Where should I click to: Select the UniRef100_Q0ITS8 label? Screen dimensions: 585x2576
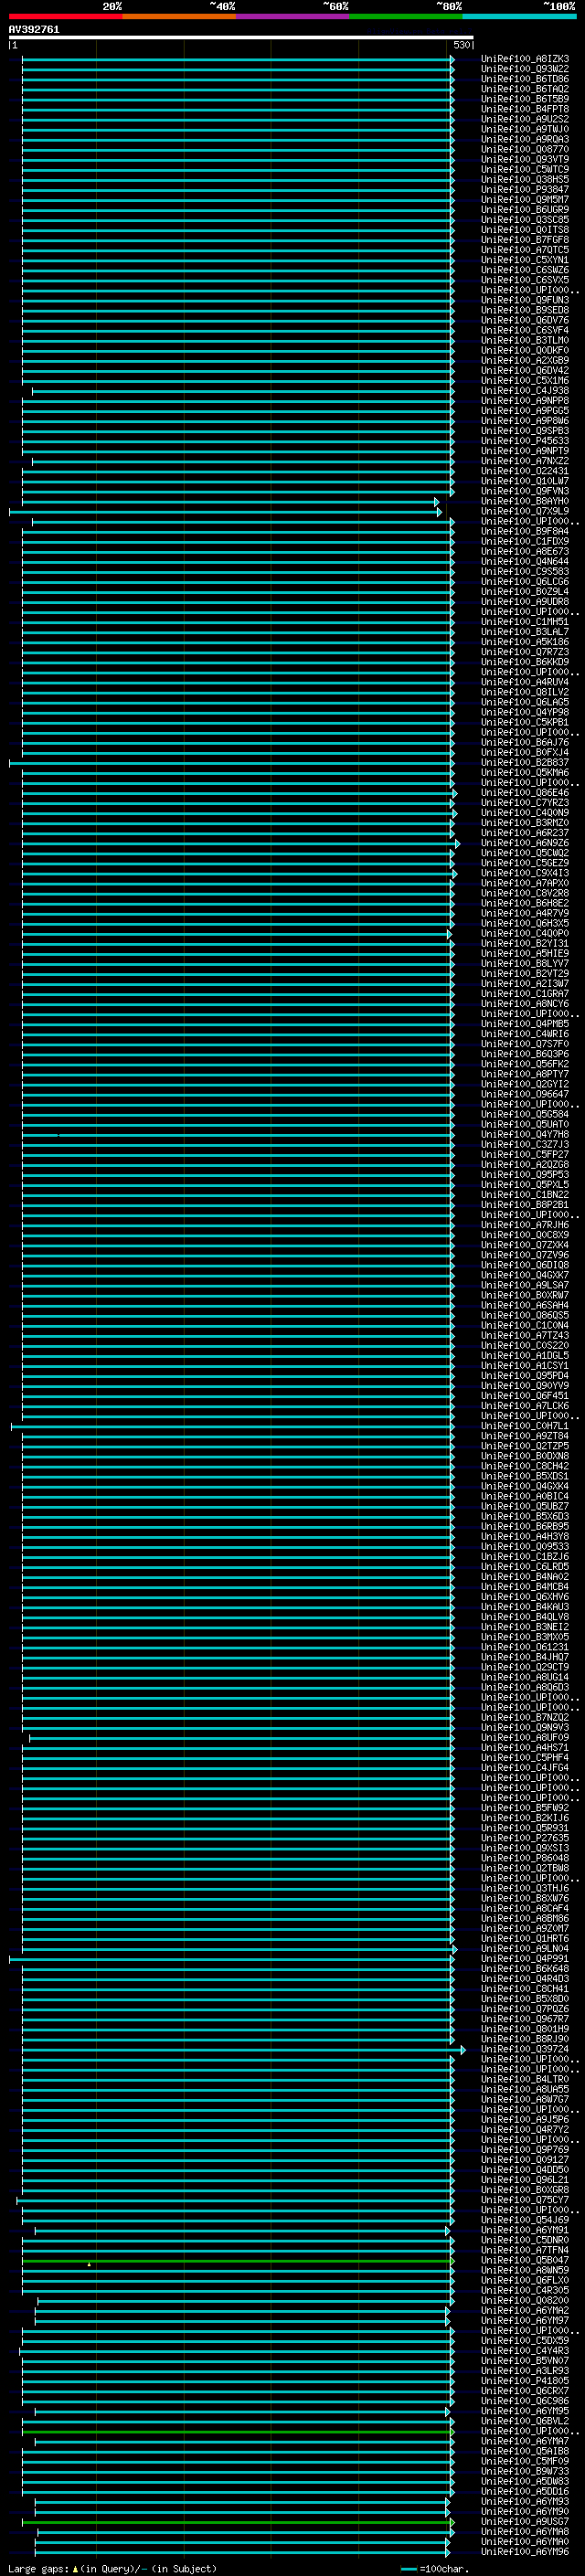525,229
